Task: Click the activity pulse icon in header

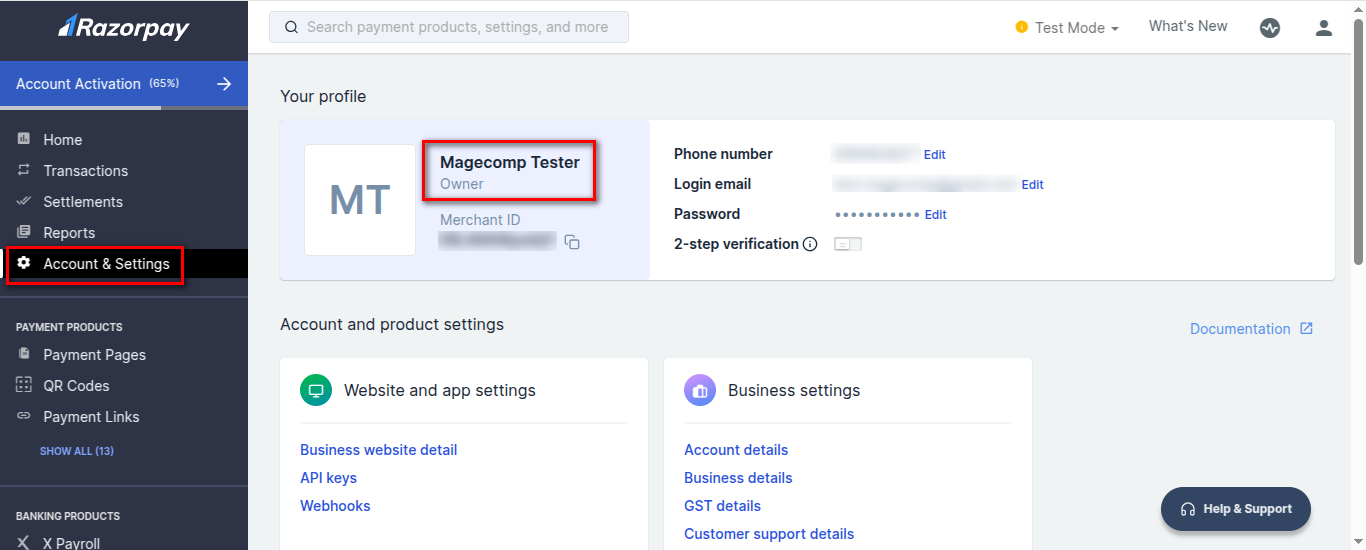Action: (1270, 28)
